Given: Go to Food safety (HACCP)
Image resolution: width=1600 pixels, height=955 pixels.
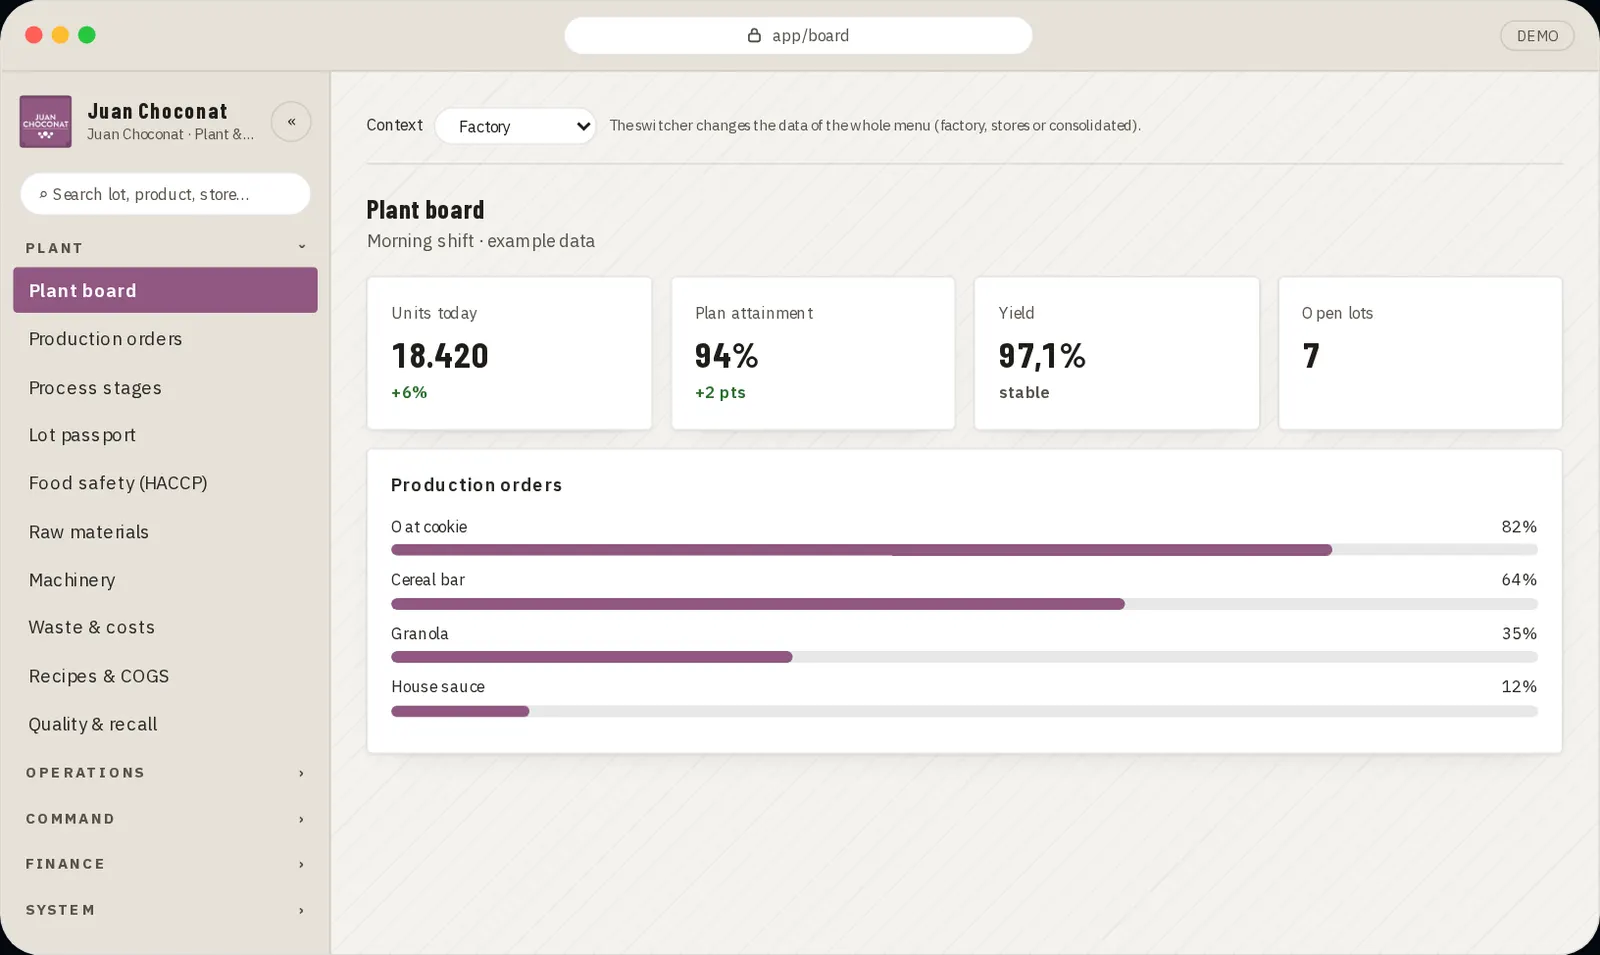Looking at the screenshot, I should [x=165, y=483].
